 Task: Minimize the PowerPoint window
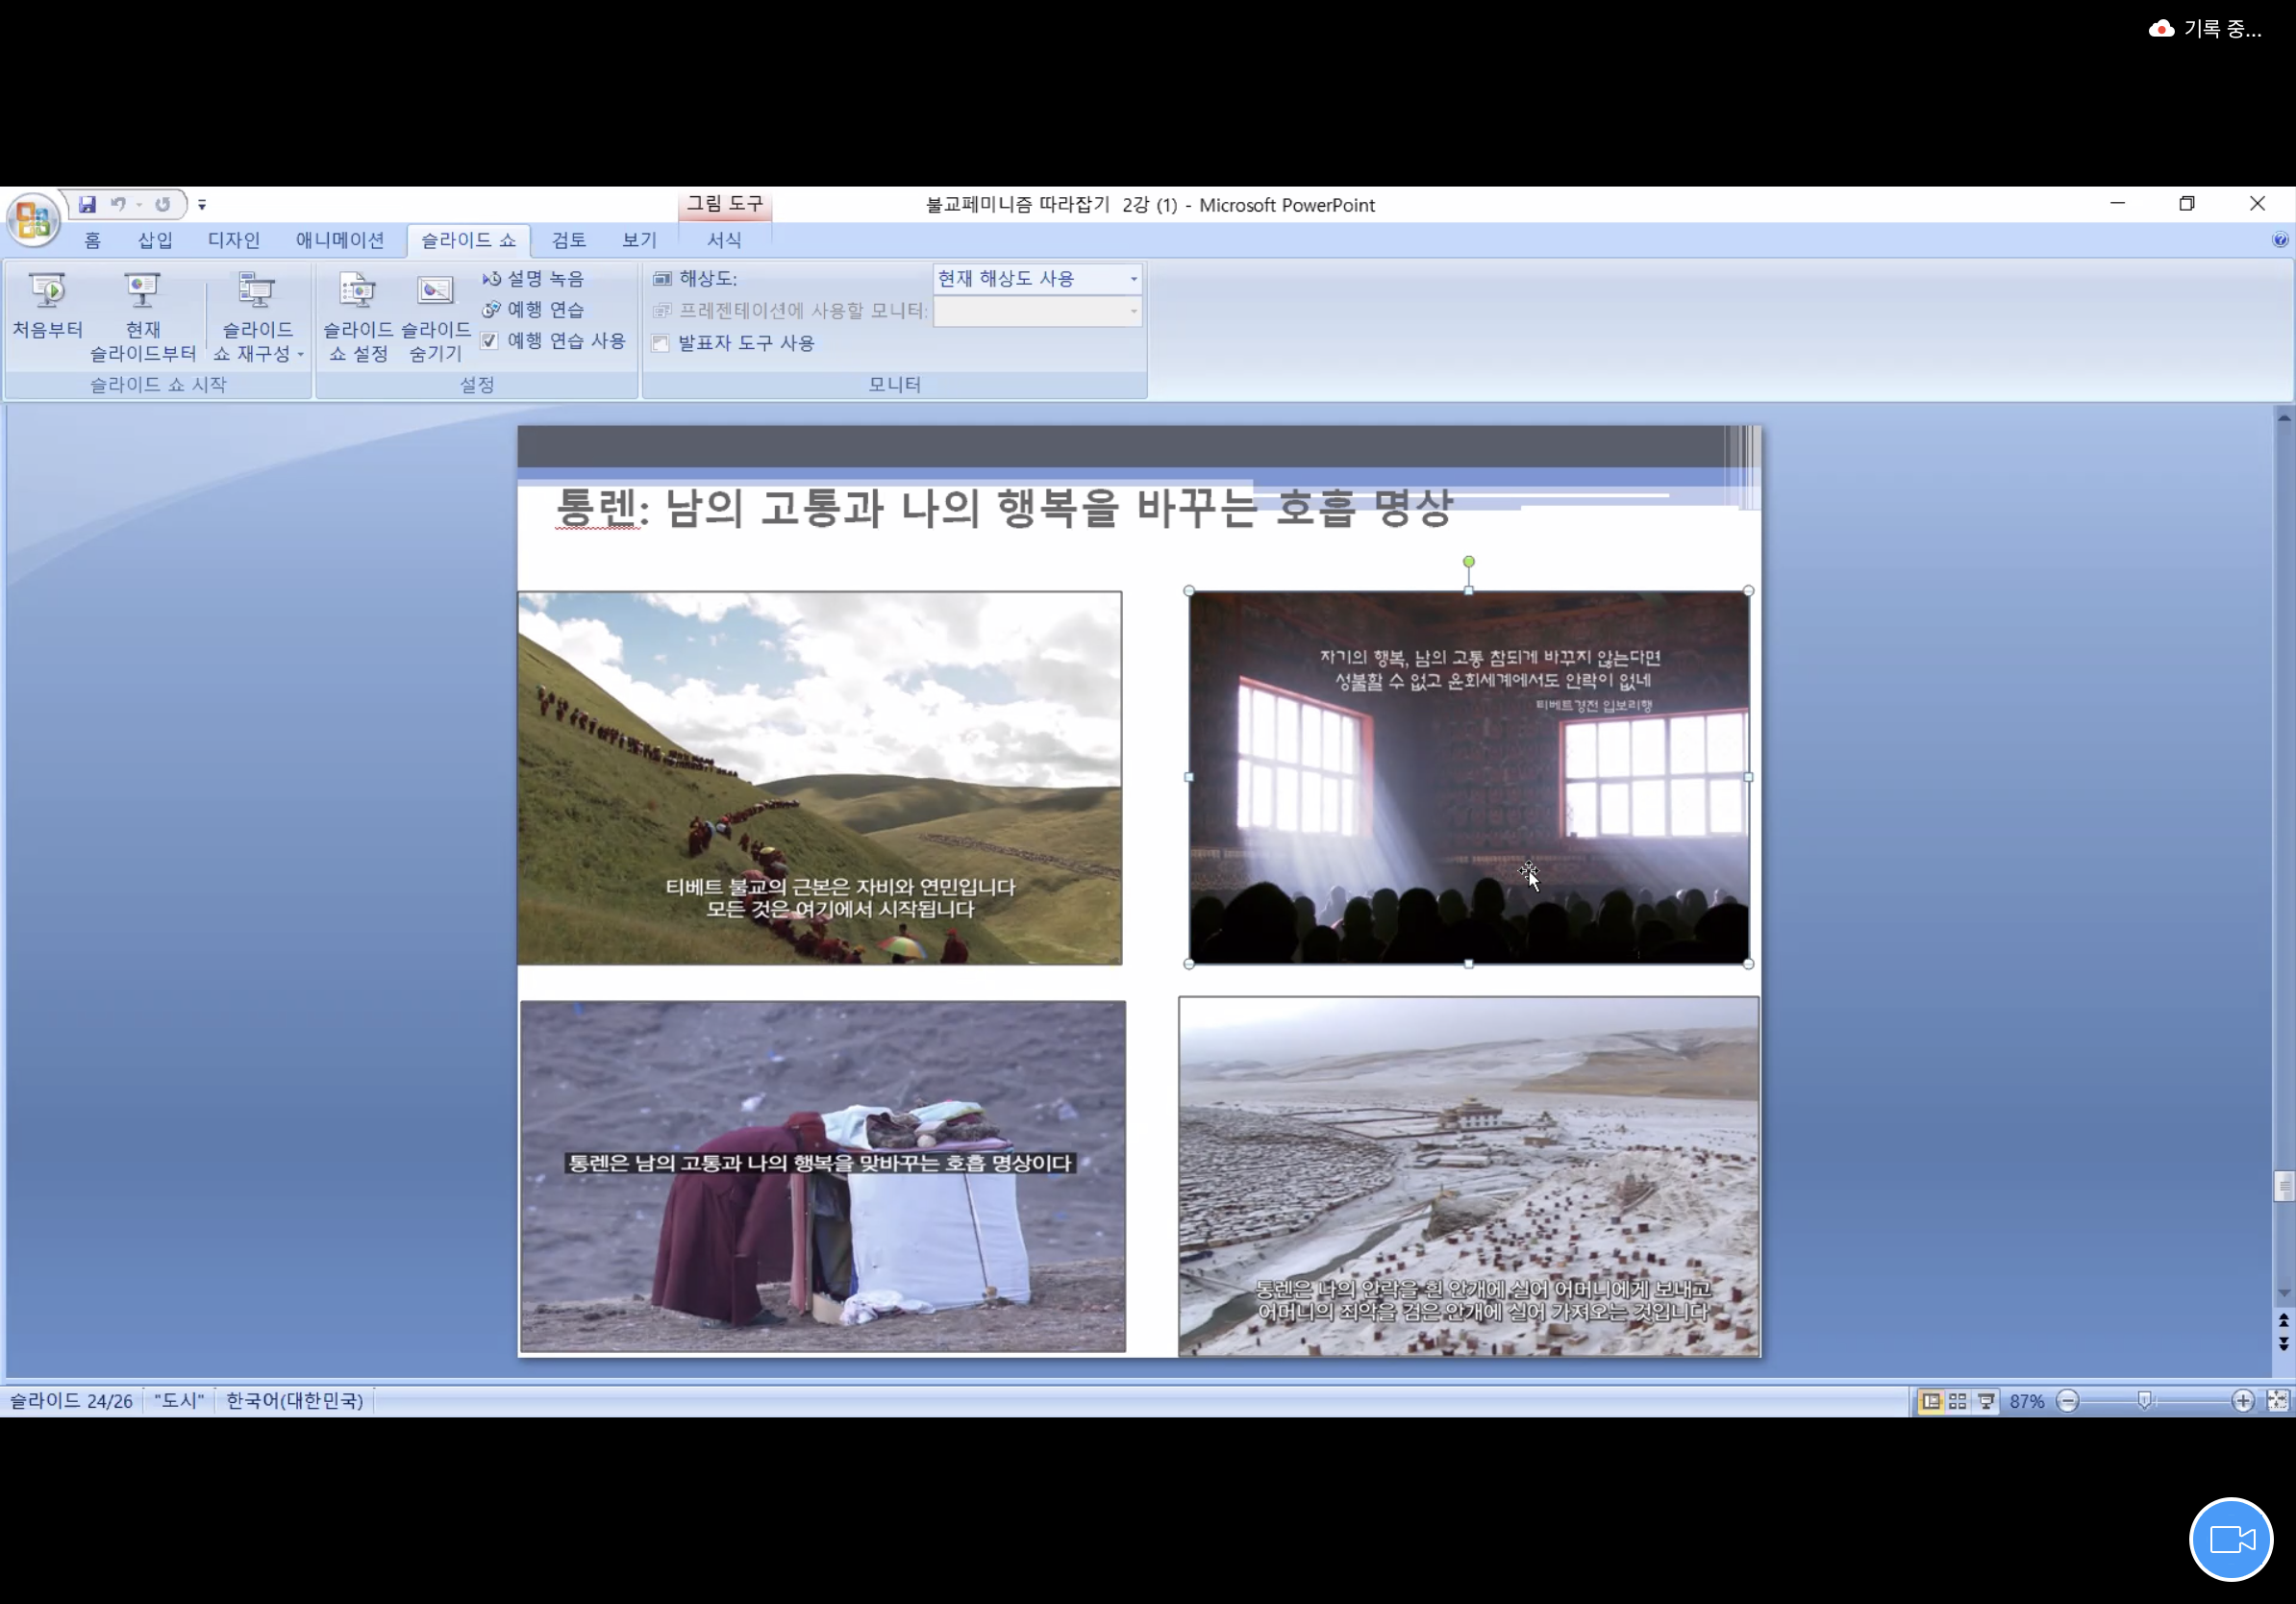tap(2117, 204)
